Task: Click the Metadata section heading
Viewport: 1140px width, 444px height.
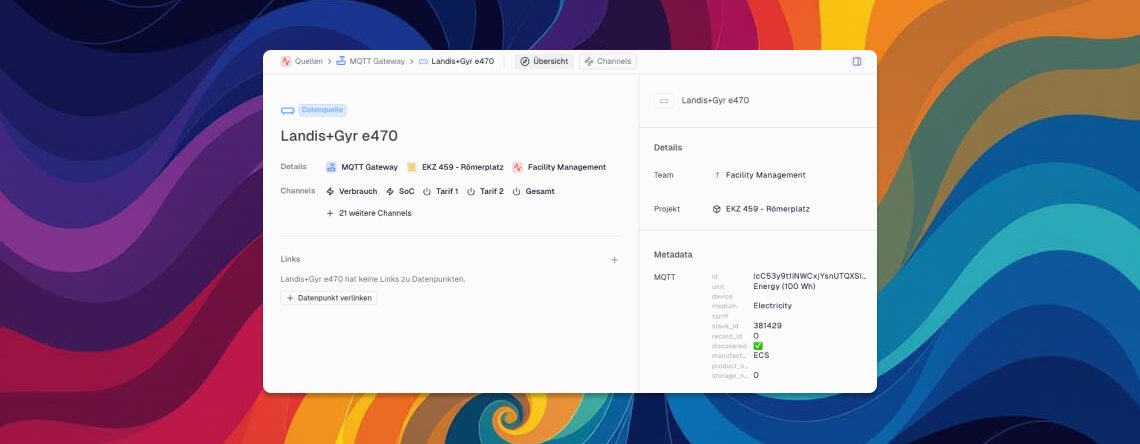Action: pos(673,255)
